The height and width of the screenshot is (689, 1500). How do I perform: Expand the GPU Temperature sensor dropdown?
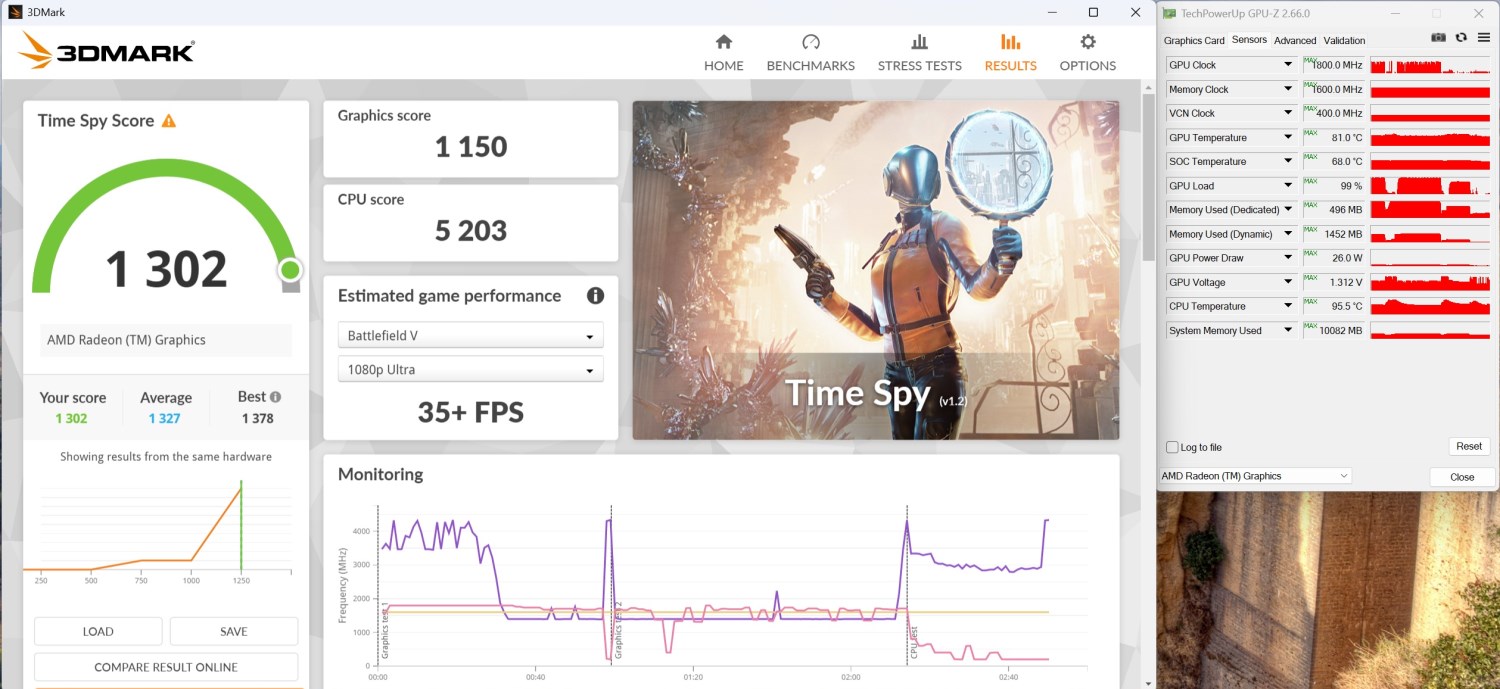[x=1288, y=137]
